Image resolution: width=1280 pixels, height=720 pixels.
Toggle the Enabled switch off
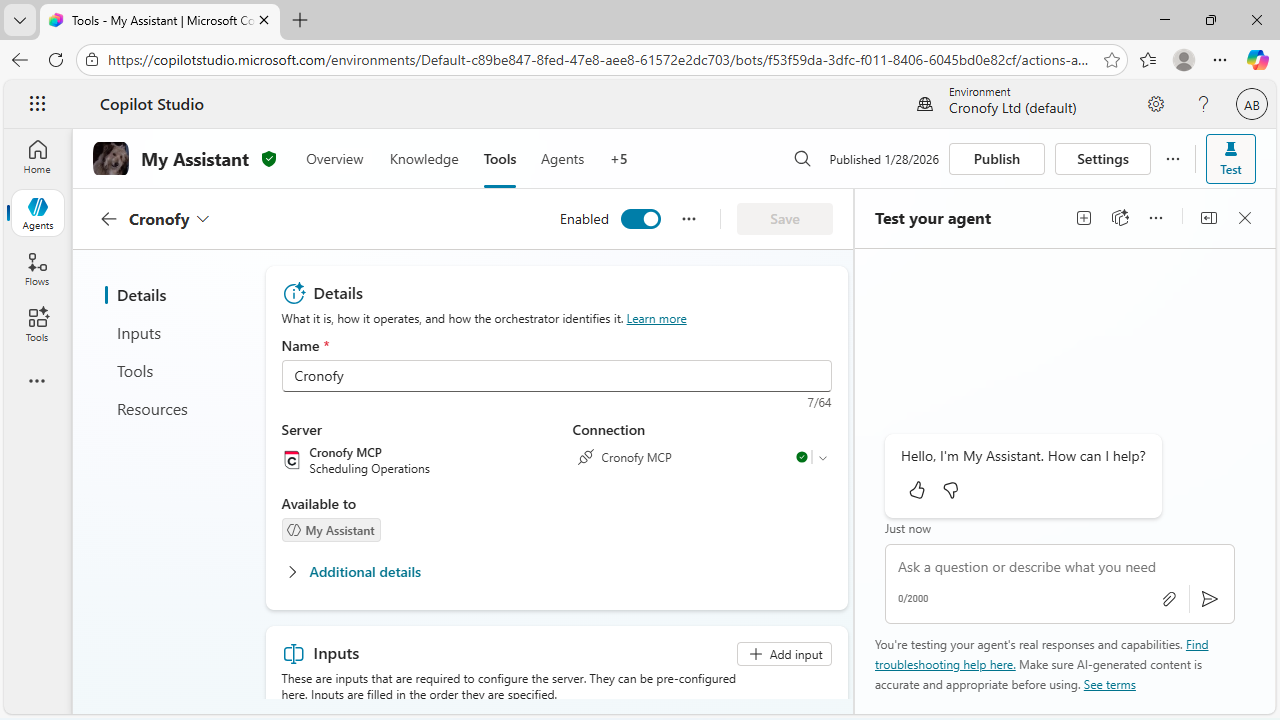[x=641, y=219]
